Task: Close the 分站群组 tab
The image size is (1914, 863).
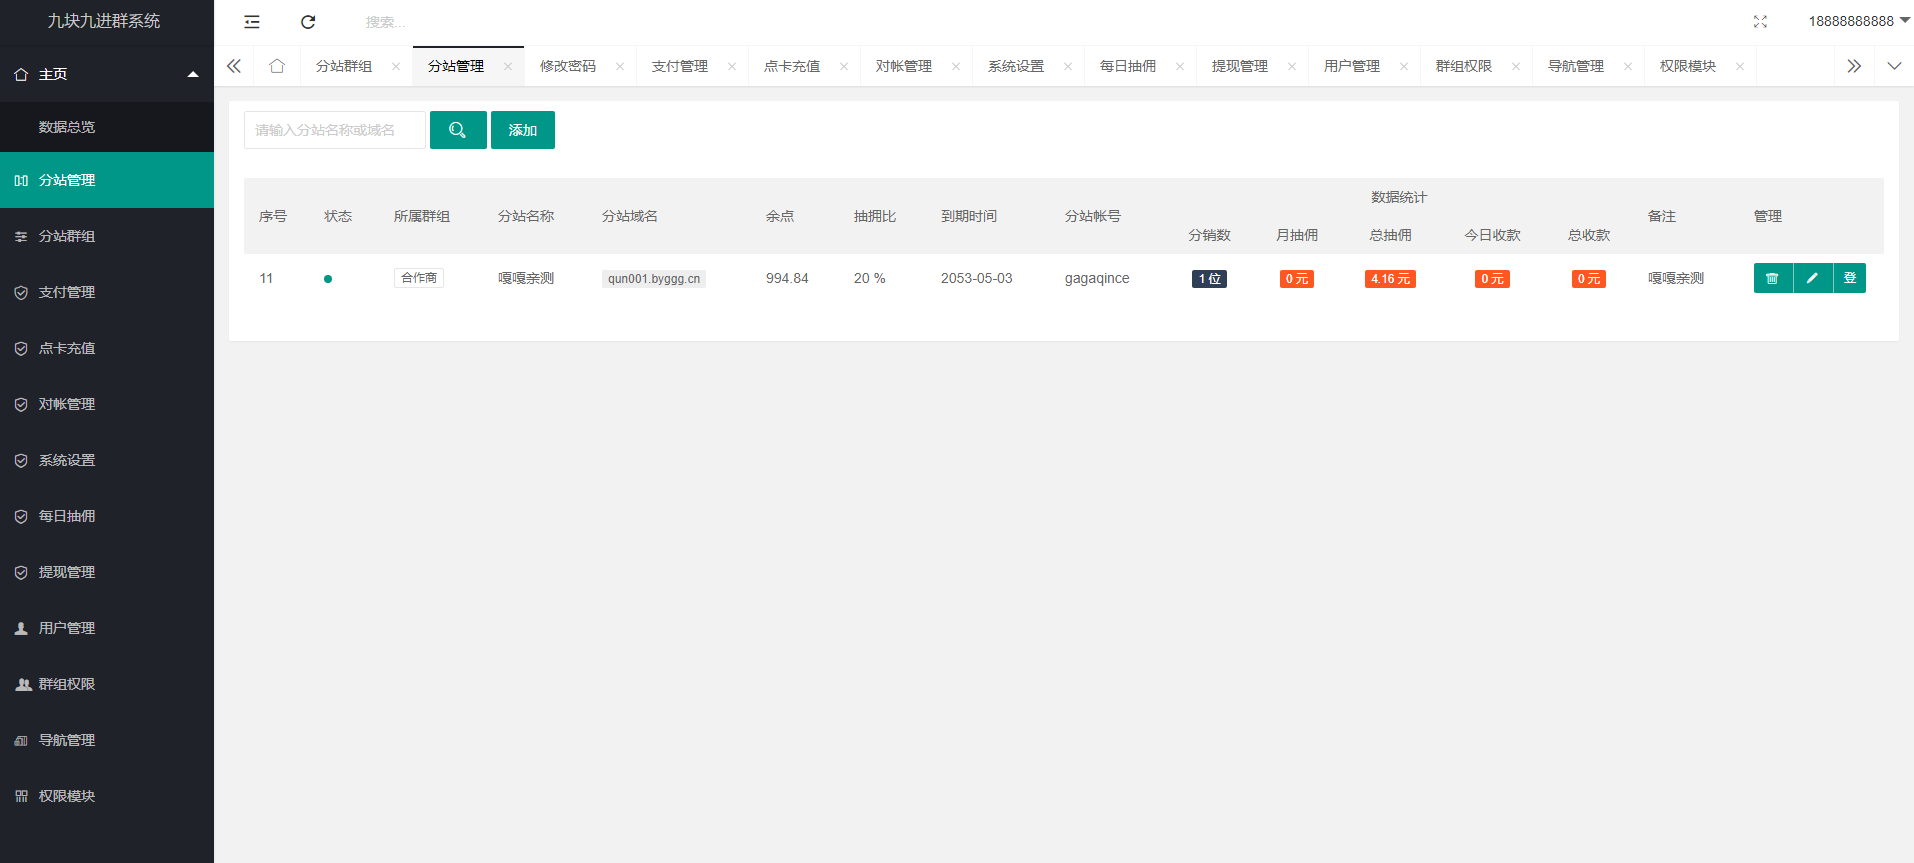Action: (396, 67)
